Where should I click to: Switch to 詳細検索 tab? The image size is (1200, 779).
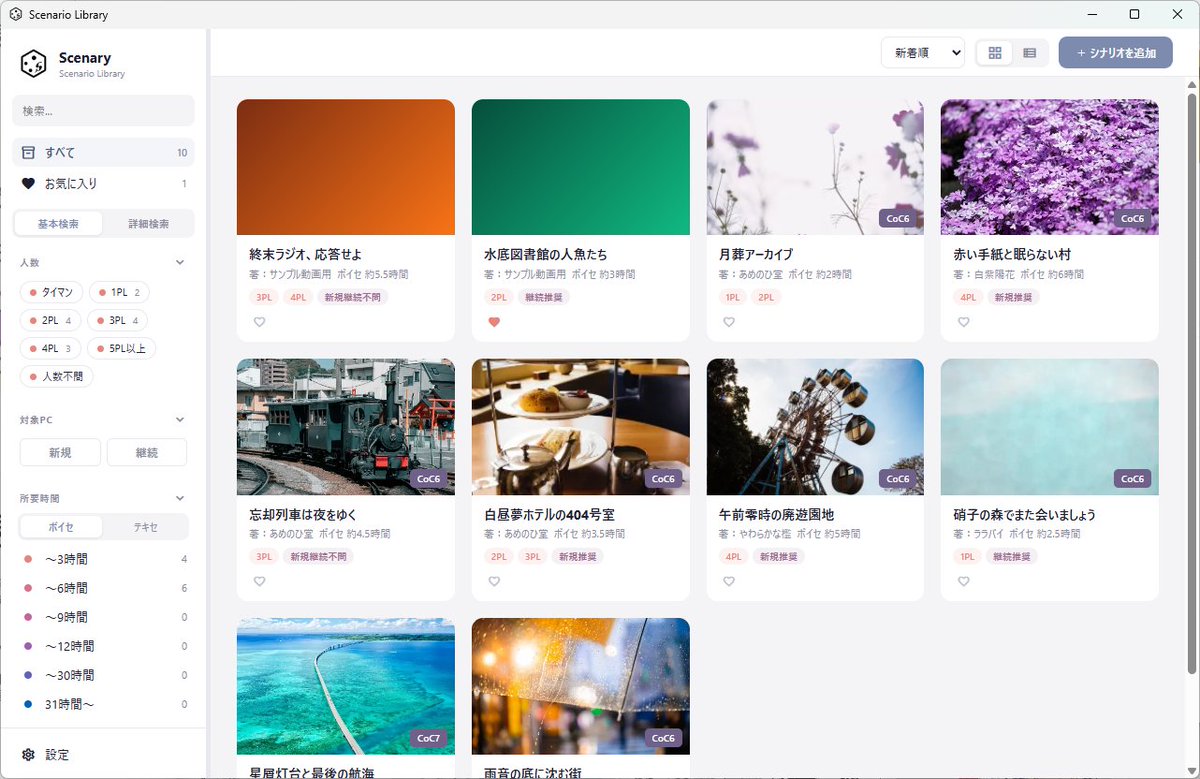pyautogui.click(x=148, y=224)
